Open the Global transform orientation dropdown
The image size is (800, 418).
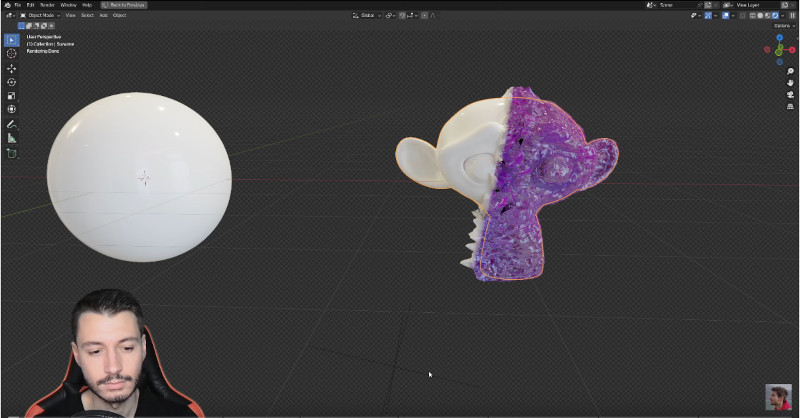(x=367, y=15)
